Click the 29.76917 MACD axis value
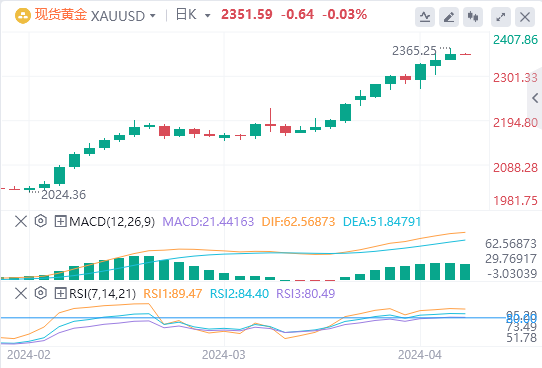This screenshot has width=542, height=368. pos(511,259)
